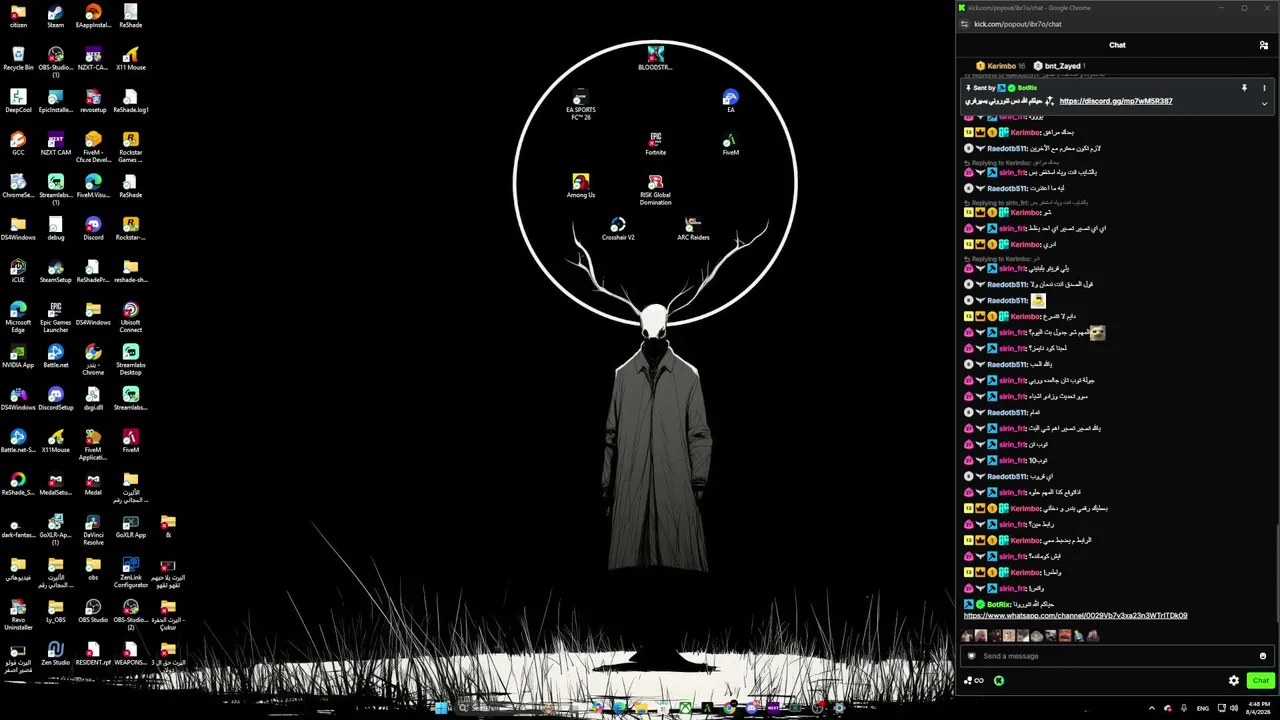
Task: Open Crosshair V2 shortcut
Action: (x=618, y=229)
